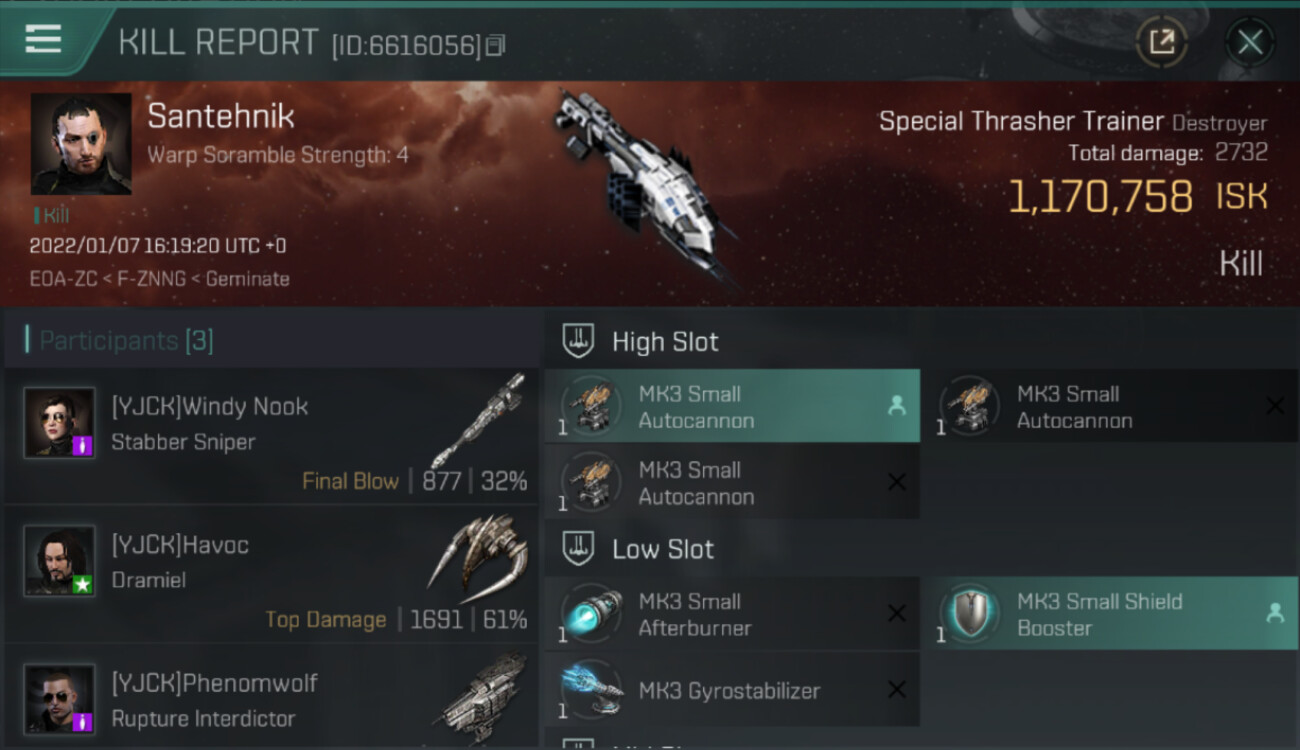Click the pilot name Santehnik

tap(221, 116)
